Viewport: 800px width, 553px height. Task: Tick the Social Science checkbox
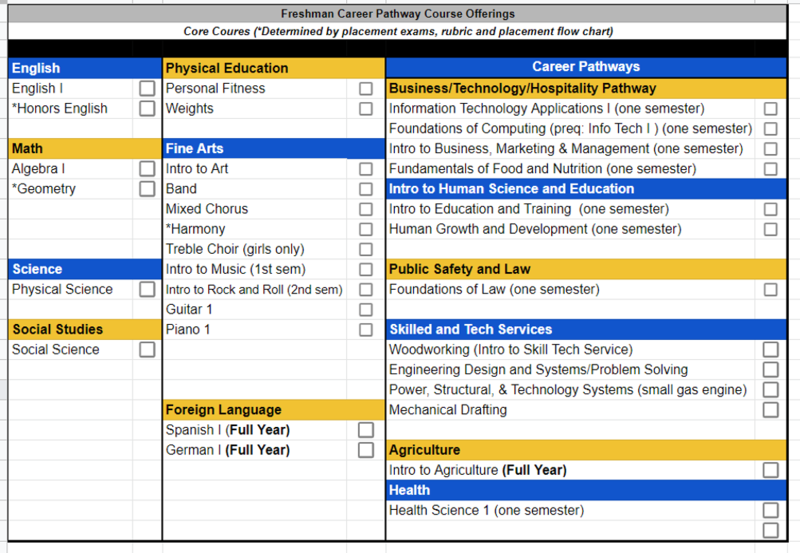point(147,350)
